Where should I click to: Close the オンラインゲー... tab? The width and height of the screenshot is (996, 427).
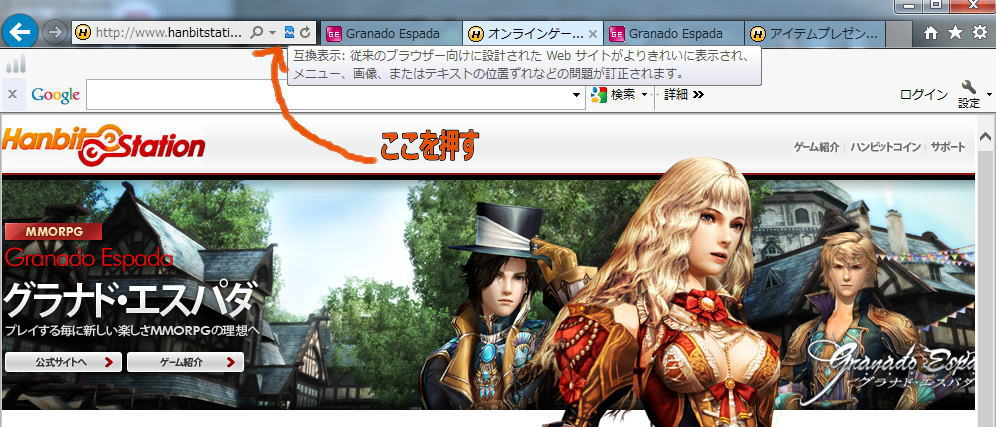(x=593, y=33)
